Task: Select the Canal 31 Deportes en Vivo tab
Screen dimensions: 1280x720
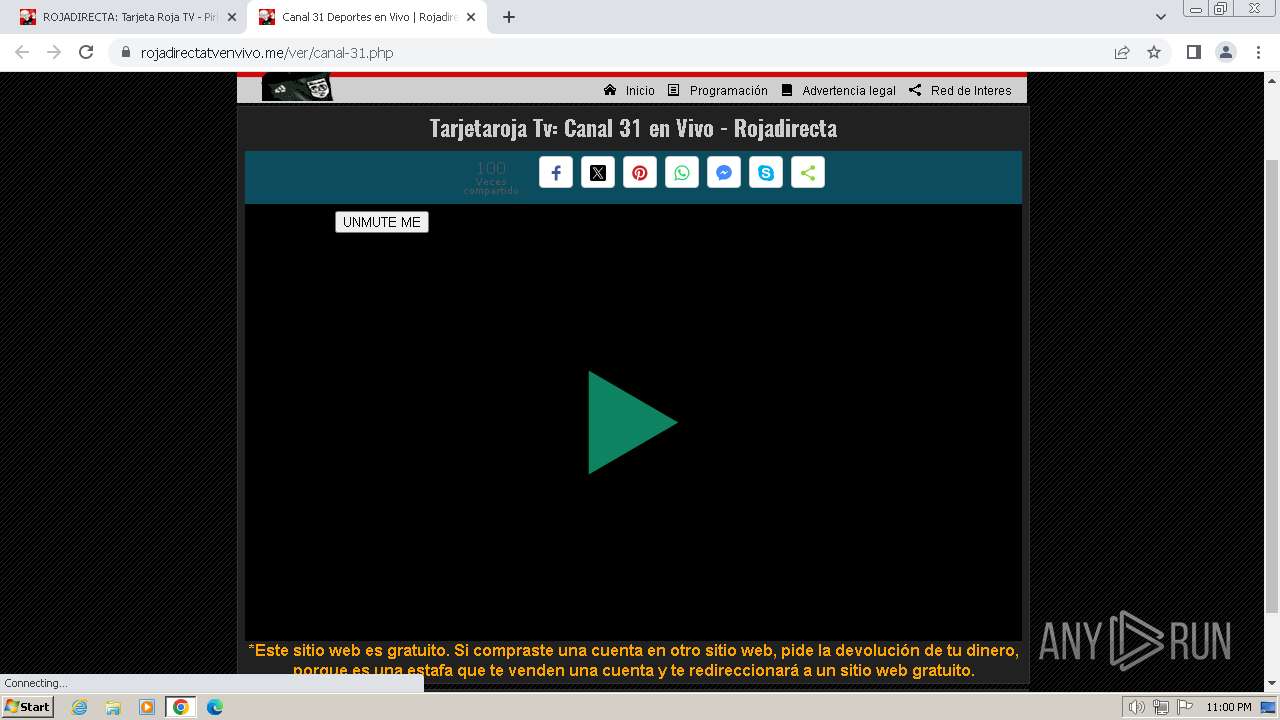Action: coord(368,17)
